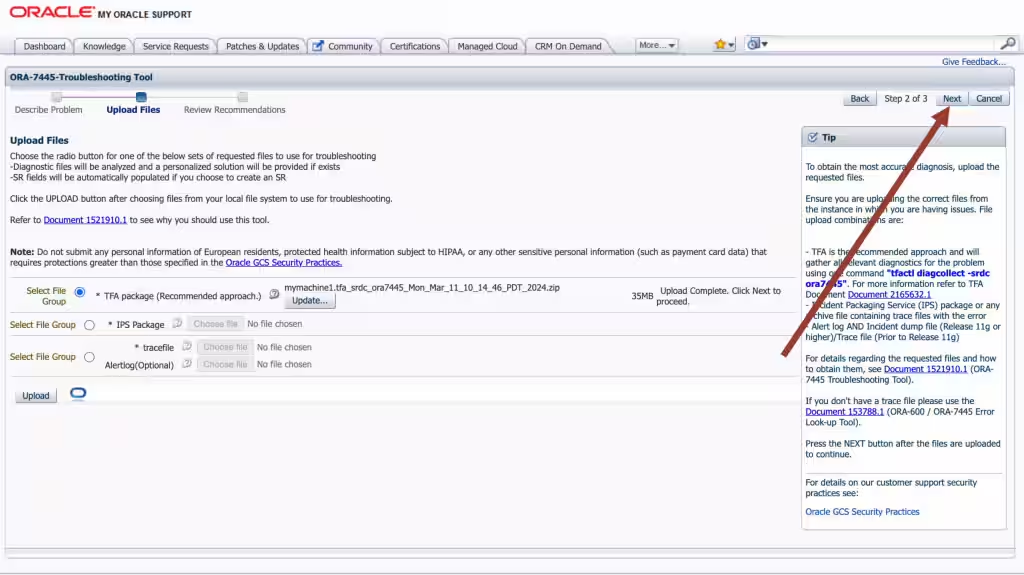Click help icon next to IPS Package
Viewport: 1024px width, 575px height.
coord(177,323)
